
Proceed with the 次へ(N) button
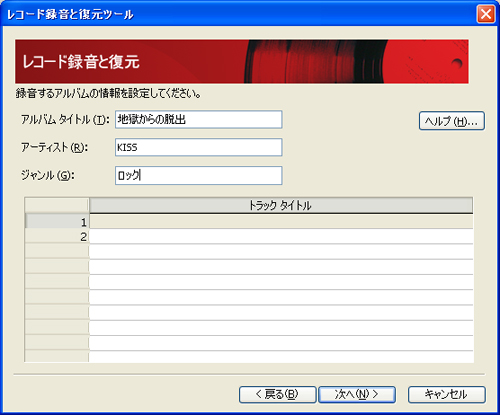point(357,394)
